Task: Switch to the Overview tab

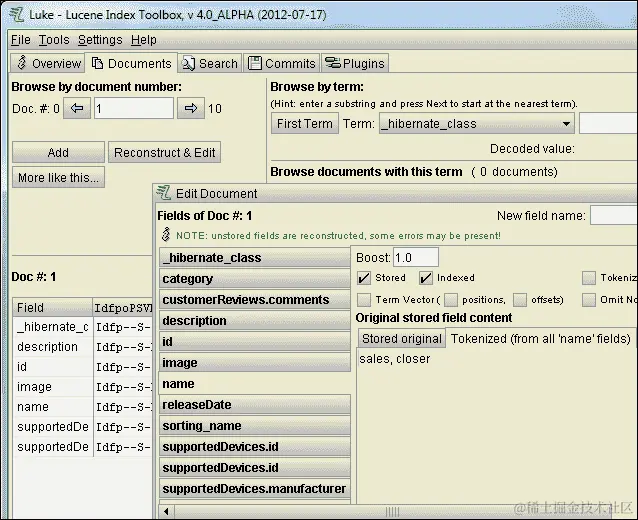Action: [x=48, y=63]
